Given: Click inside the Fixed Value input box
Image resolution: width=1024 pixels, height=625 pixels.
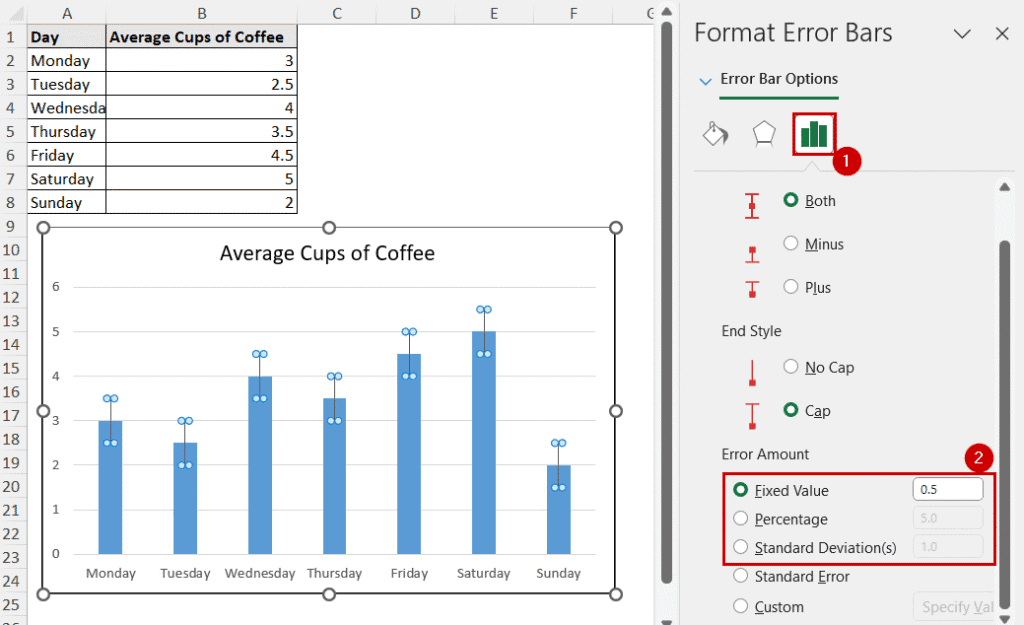Looking at the screenshot, I should 946,489.
